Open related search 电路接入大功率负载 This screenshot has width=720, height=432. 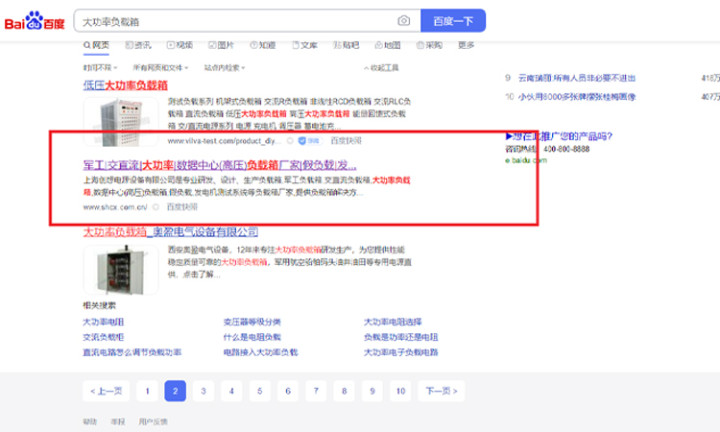261,352
